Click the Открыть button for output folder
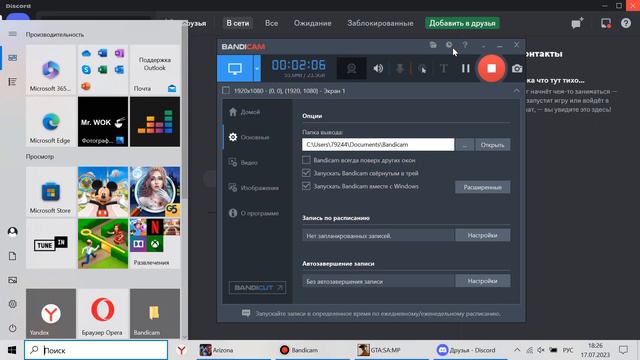 pyautogui.click(x=493, y=145)
